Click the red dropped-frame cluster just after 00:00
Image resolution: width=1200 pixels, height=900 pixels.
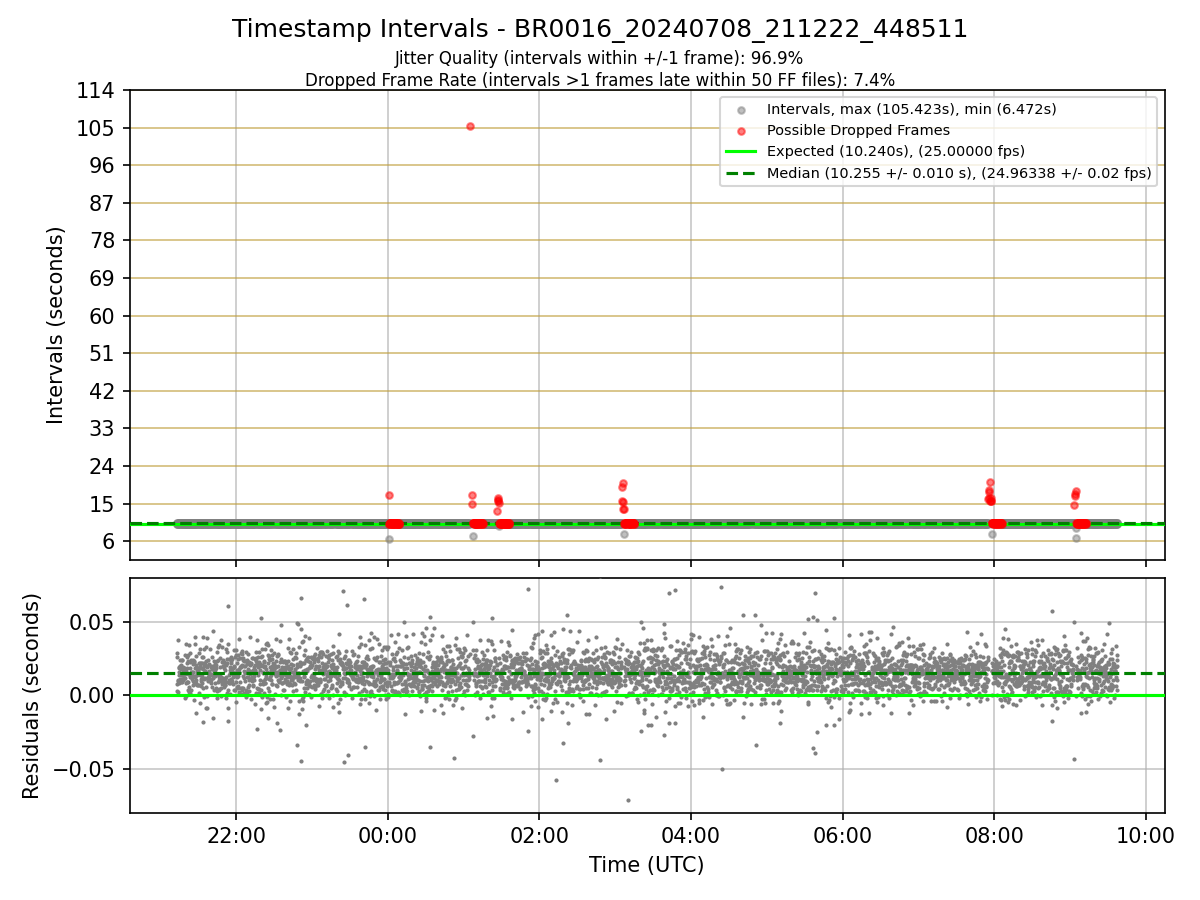click(394, 524)
